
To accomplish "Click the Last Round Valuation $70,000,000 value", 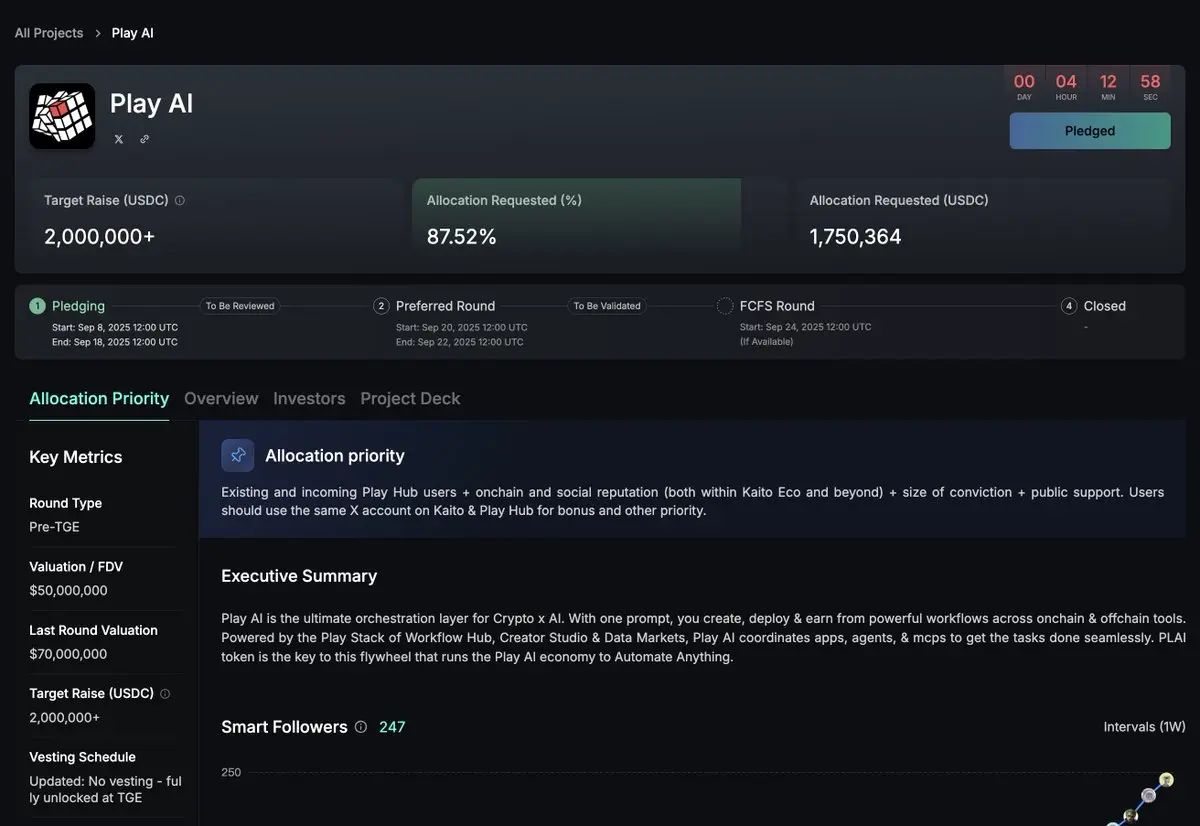I will coord(68,654).
